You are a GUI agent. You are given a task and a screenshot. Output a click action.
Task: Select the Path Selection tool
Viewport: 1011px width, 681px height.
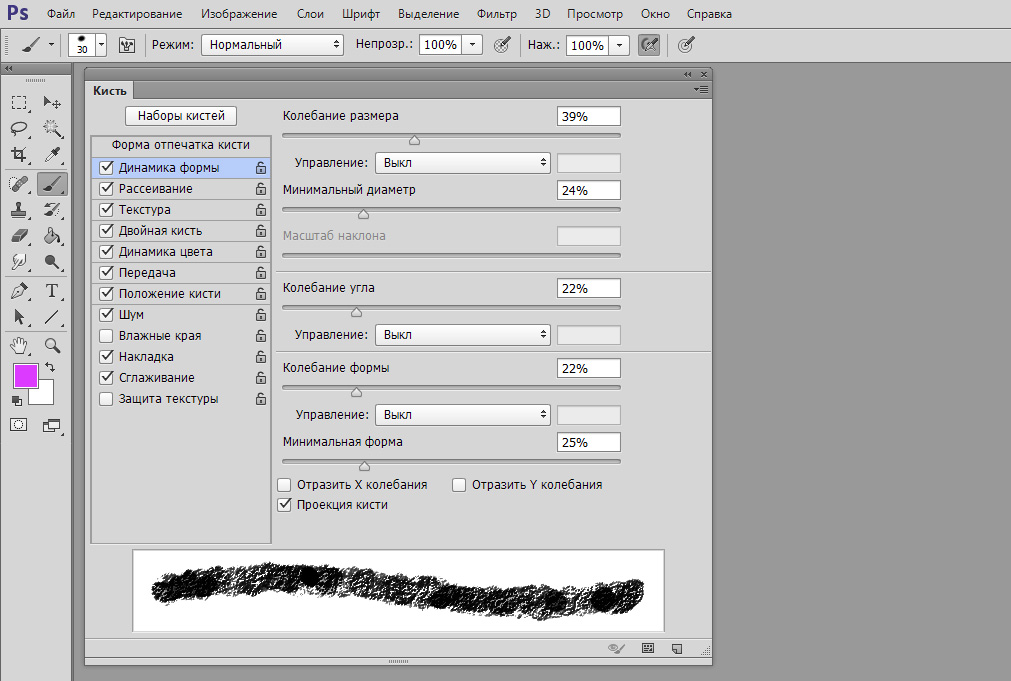tap(19, 317)
